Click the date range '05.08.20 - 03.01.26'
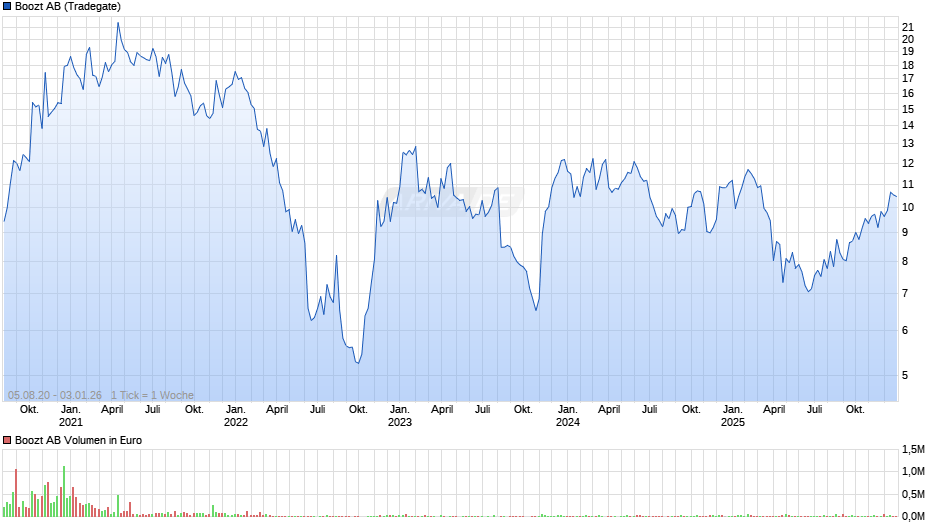 (x=55, y=395)
